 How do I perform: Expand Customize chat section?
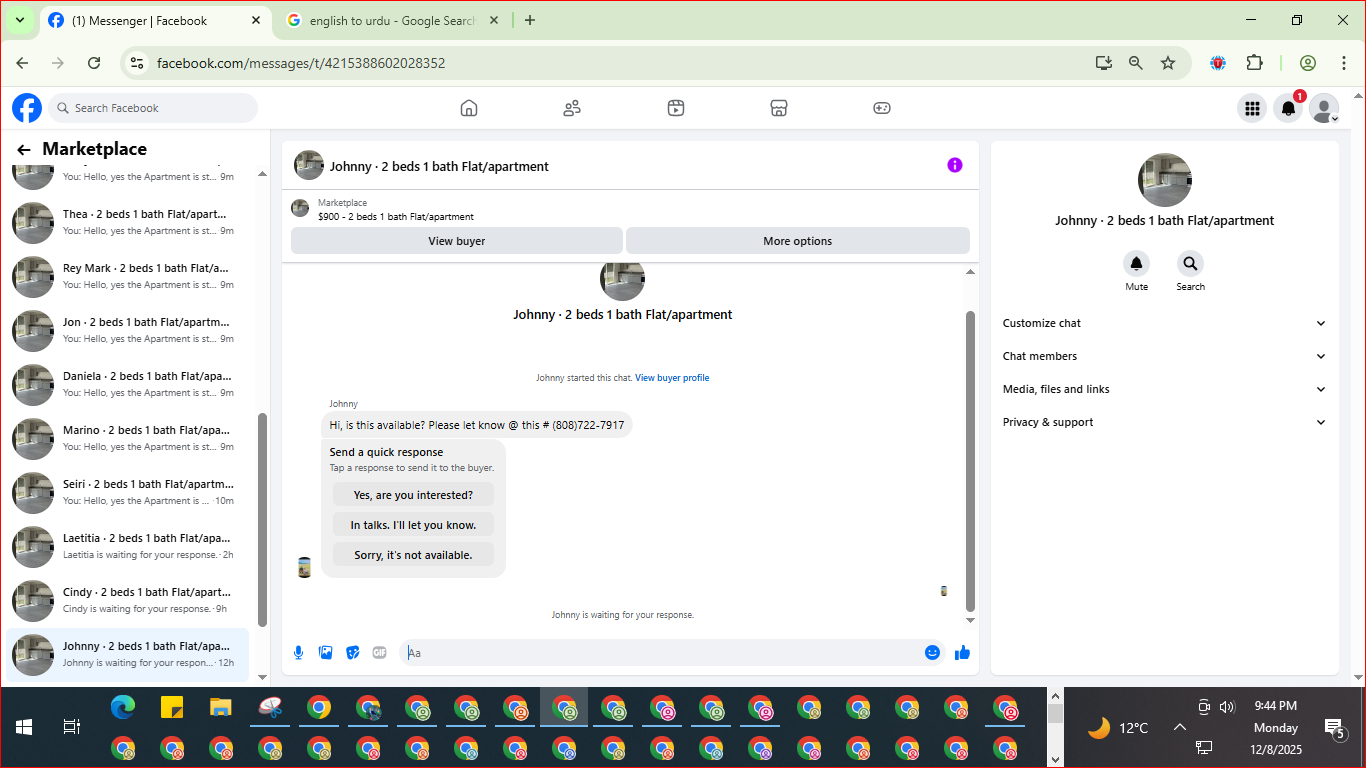(1165, 323)
